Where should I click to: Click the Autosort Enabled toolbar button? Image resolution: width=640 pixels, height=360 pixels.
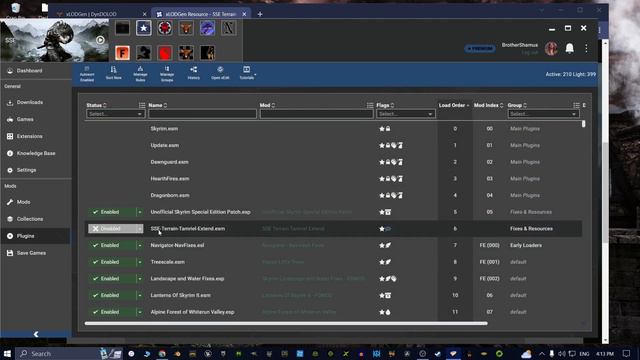pos(87,74)
